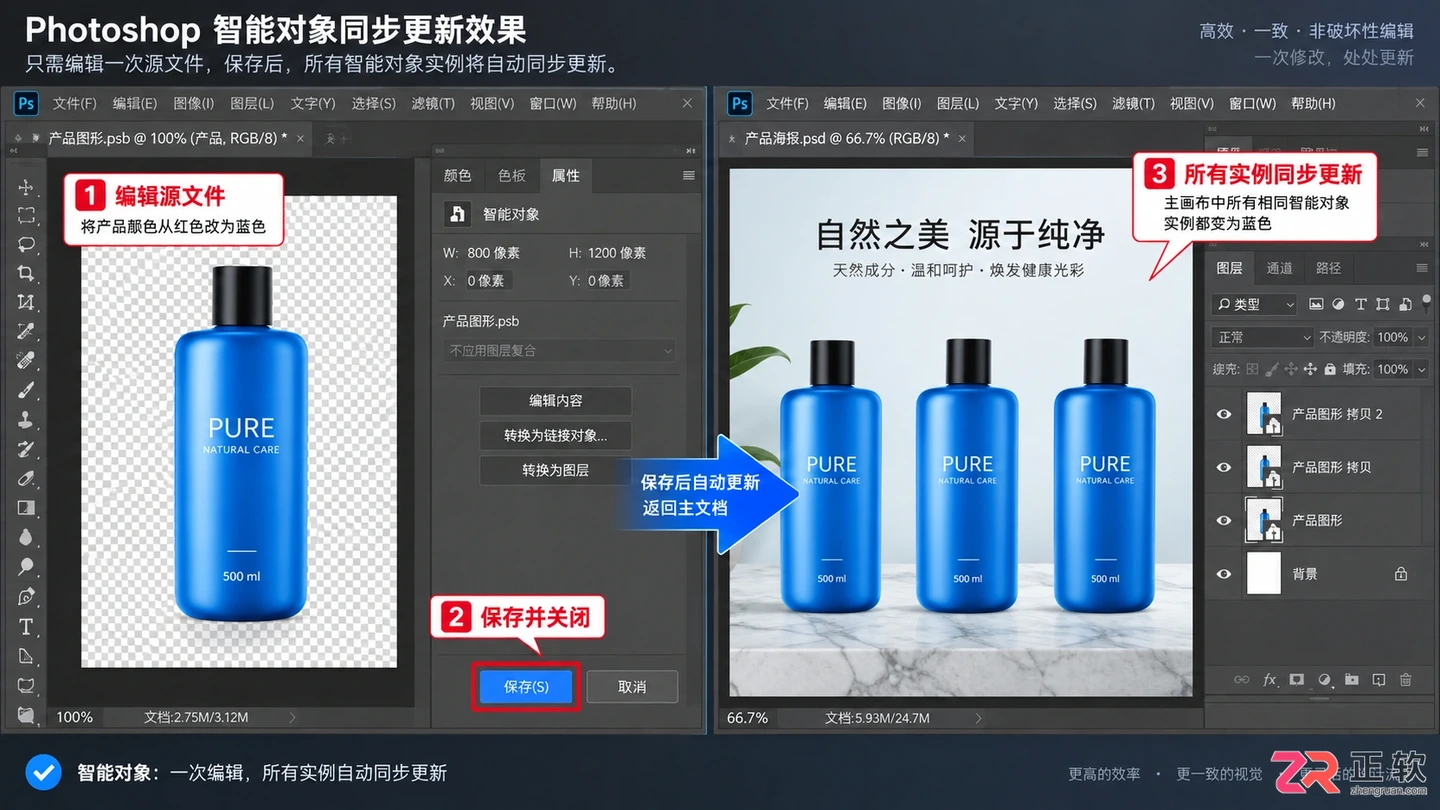Click the 转换为链接对象... button
The image size is (1440, 810).
(555, 435)
